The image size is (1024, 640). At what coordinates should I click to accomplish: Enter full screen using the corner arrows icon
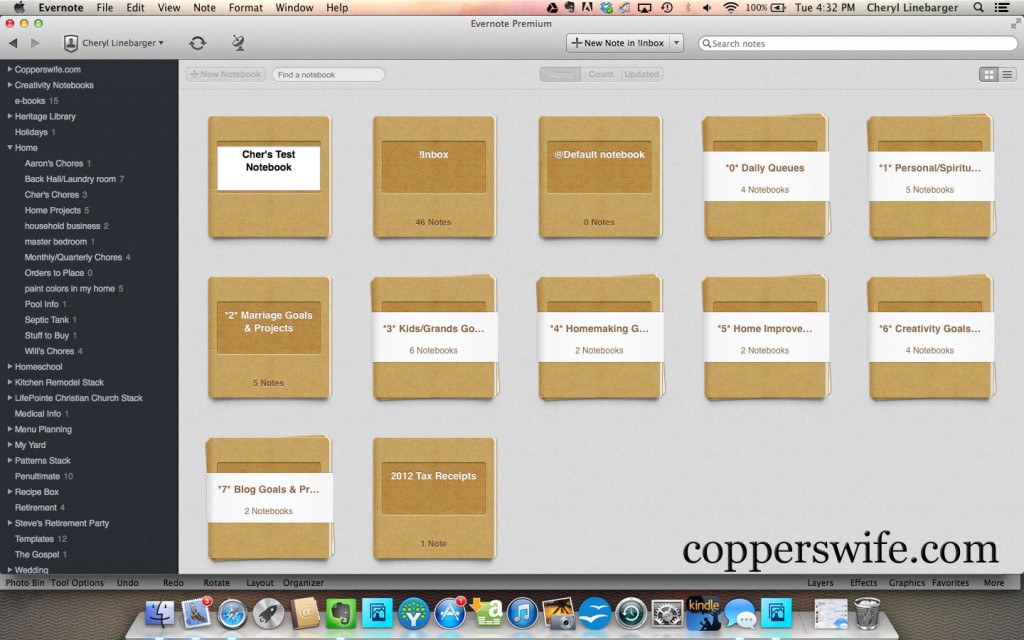[x=1016, y=24]
